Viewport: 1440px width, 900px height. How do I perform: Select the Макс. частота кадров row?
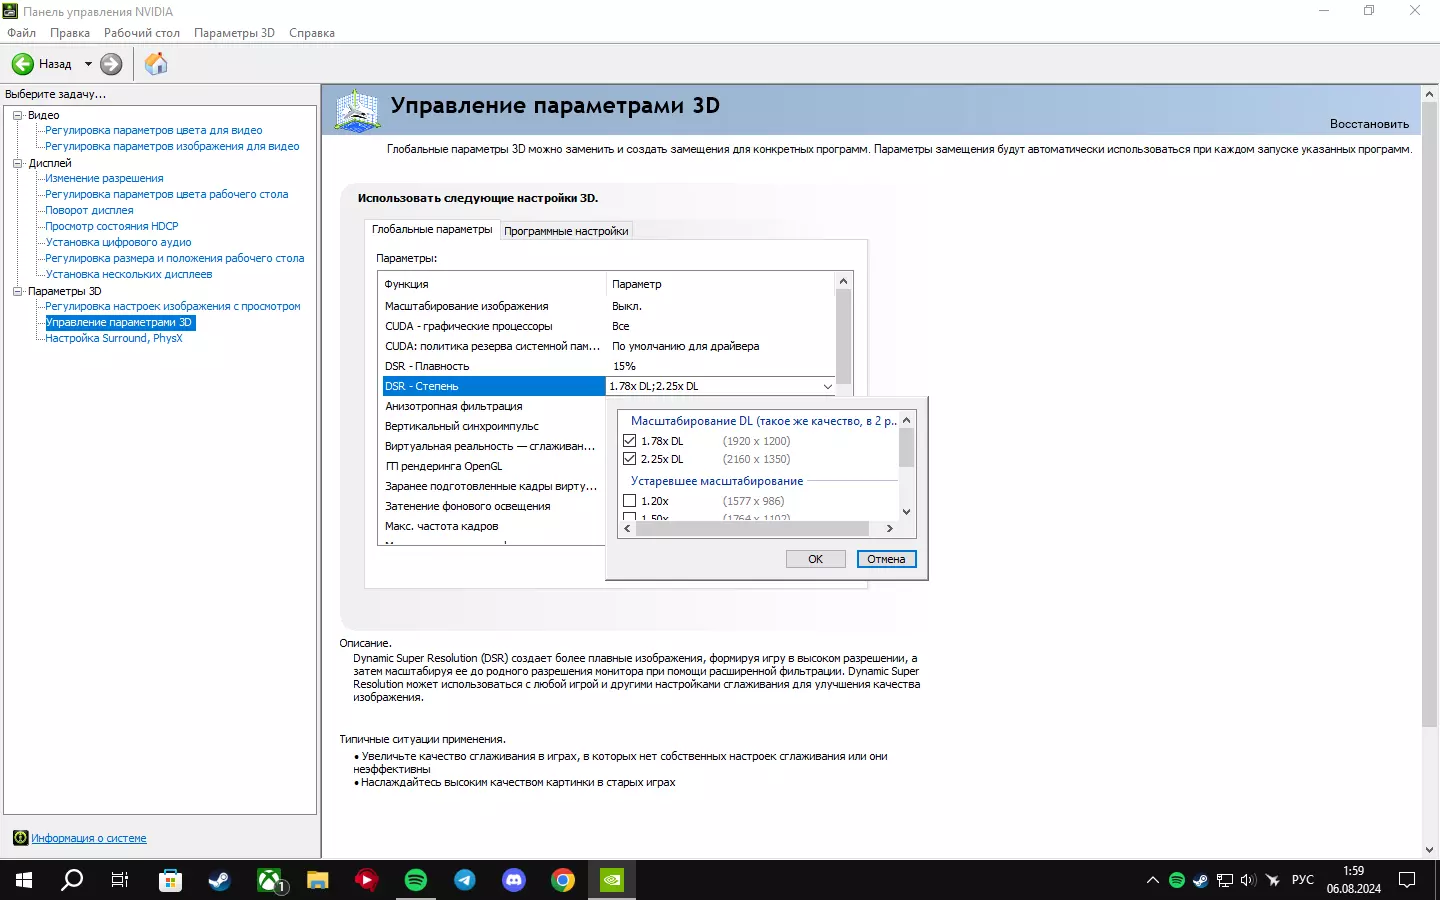pos(494,526)
